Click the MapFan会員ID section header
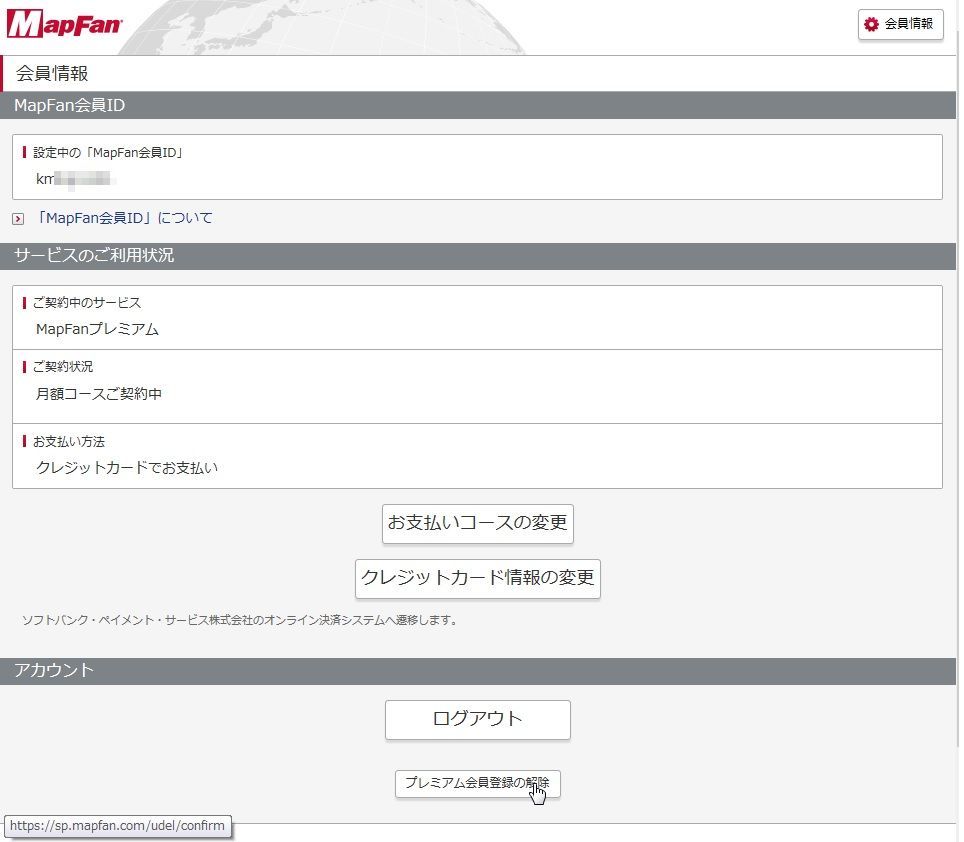The height and width of the screenshot is (842, 964). click(x=478, y=105)
